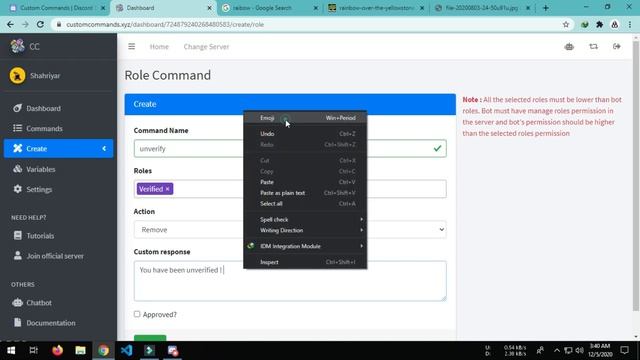Open a new browser tab
Viewport: 640px width, 360px height.
click(x=546, y=8)
